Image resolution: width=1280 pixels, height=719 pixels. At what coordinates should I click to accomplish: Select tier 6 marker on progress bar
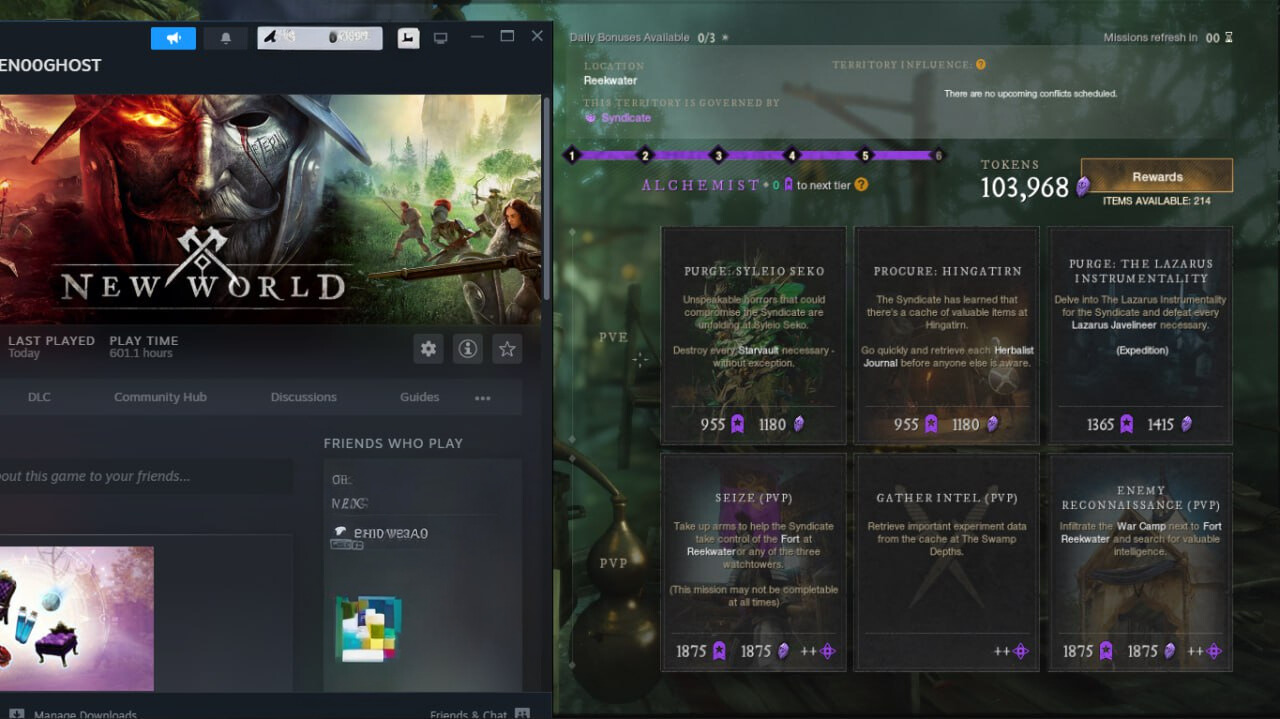tap(938, 155)
